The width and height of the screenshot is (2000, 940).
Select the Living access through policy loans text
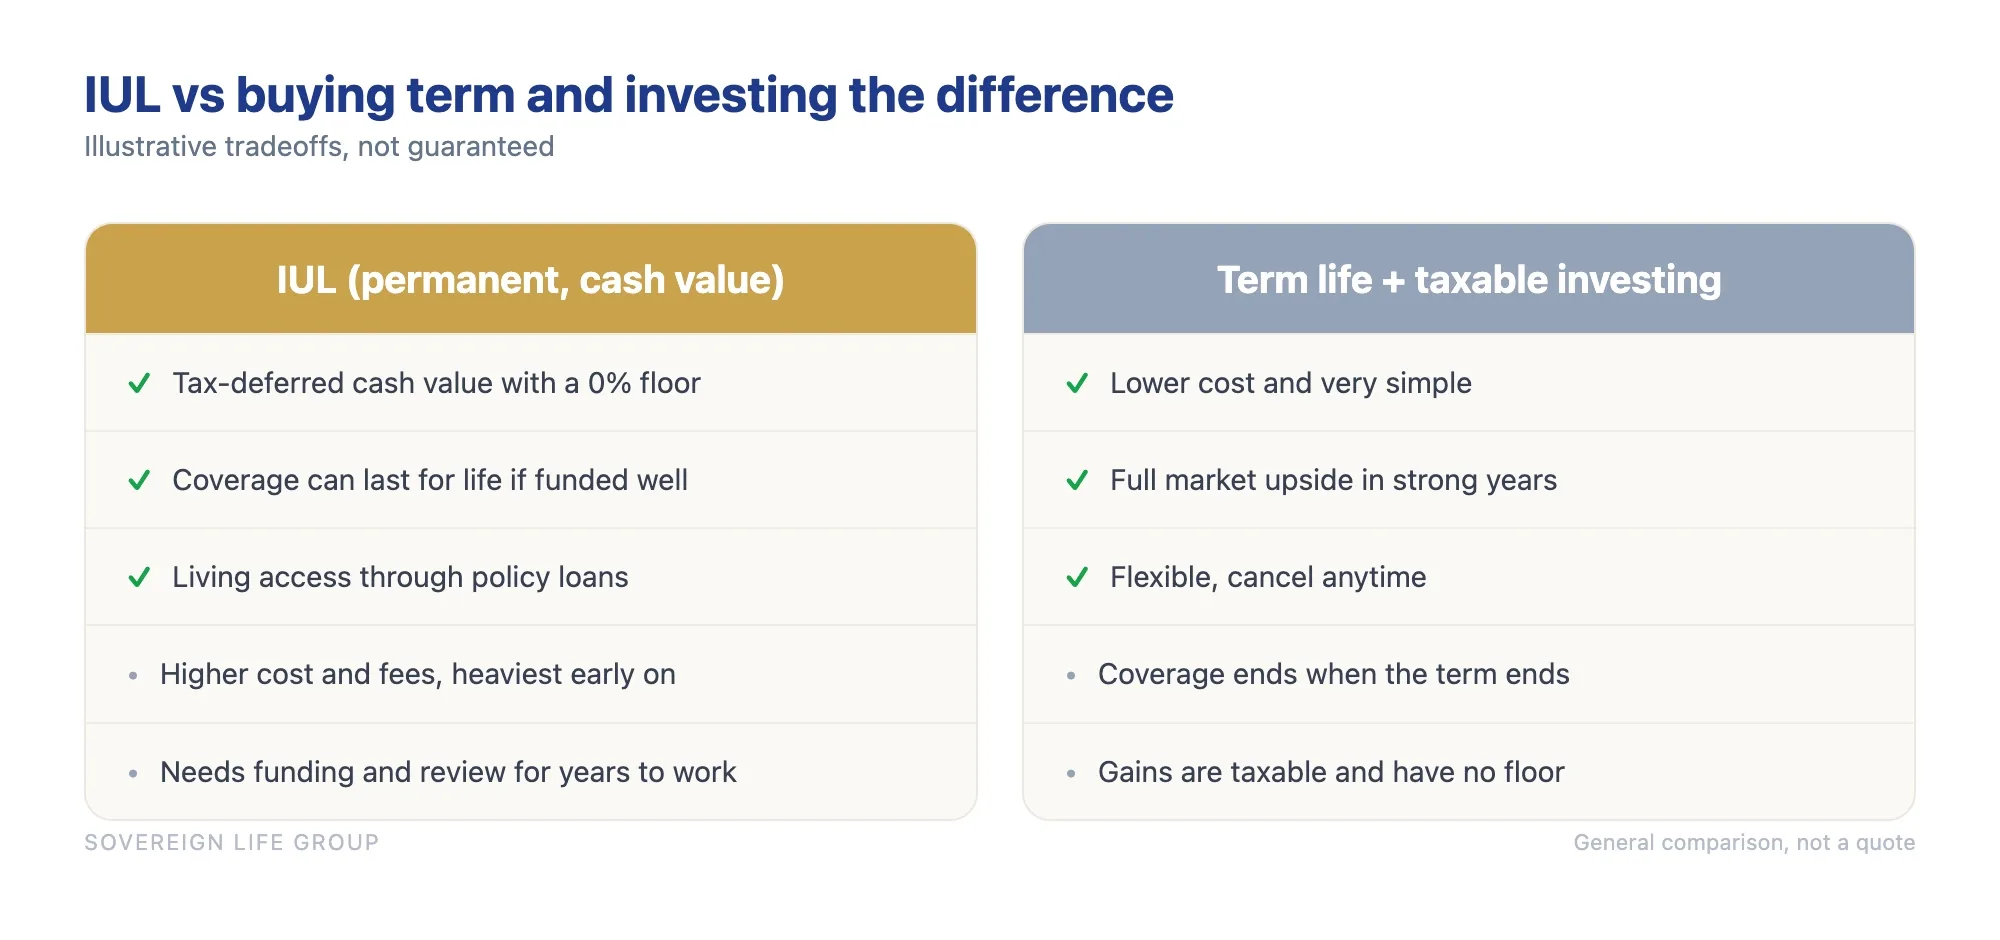pyautogui.click(x=400, y=577)
